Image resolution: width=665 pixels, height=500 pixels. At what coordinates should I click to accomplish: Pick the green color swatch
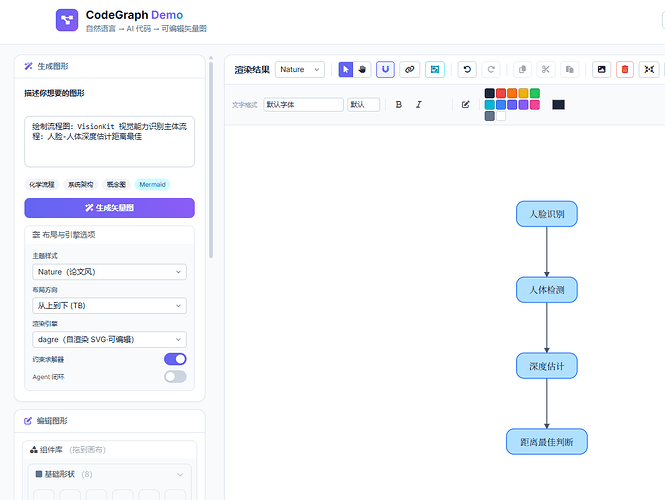535,93
